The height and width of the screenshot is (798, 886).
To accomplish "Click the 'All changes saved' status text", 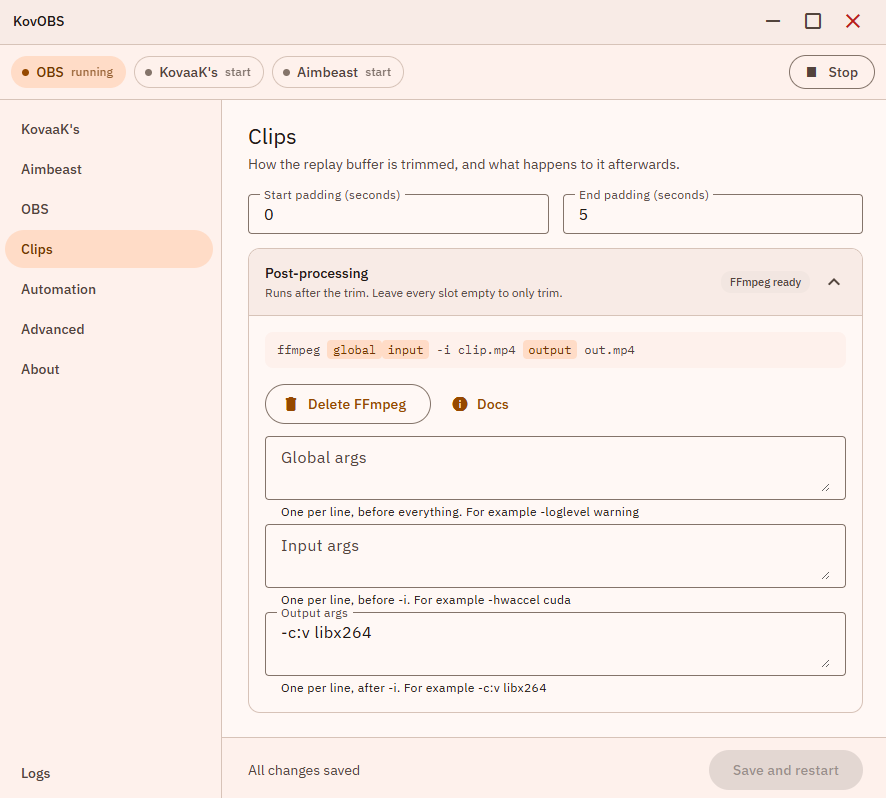I will pyautogui.click(x=304, y=770).
